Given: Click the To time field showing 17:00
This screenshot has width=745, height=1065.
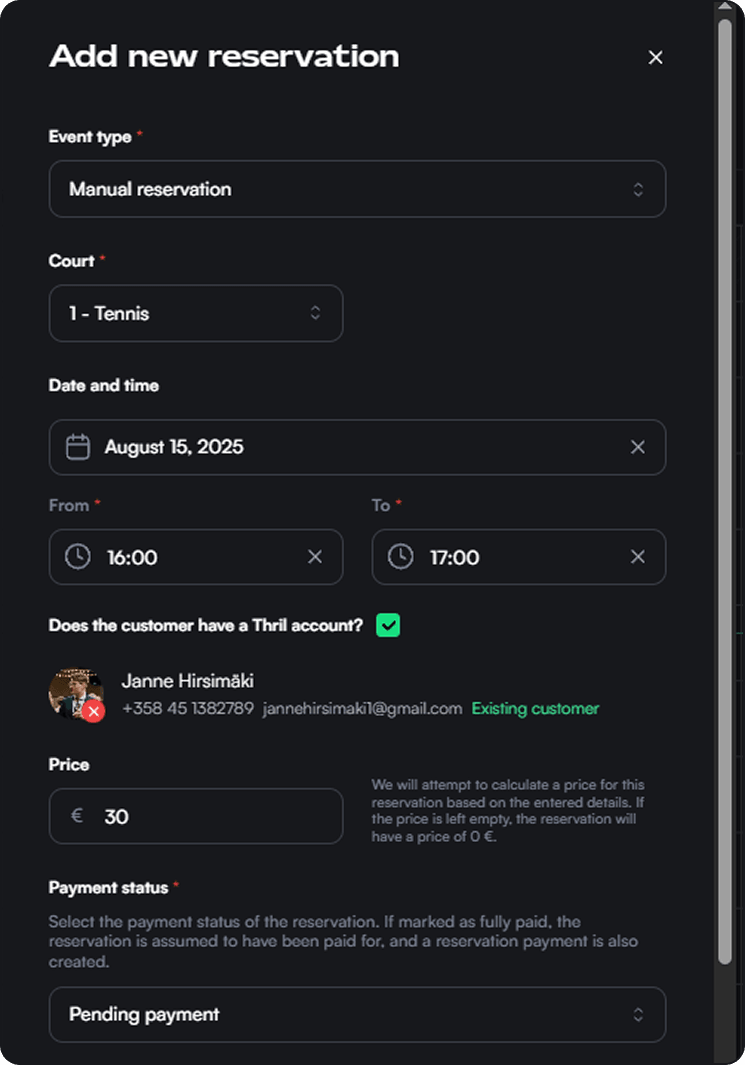Looking at the screenshot, I should coord(500,557).
